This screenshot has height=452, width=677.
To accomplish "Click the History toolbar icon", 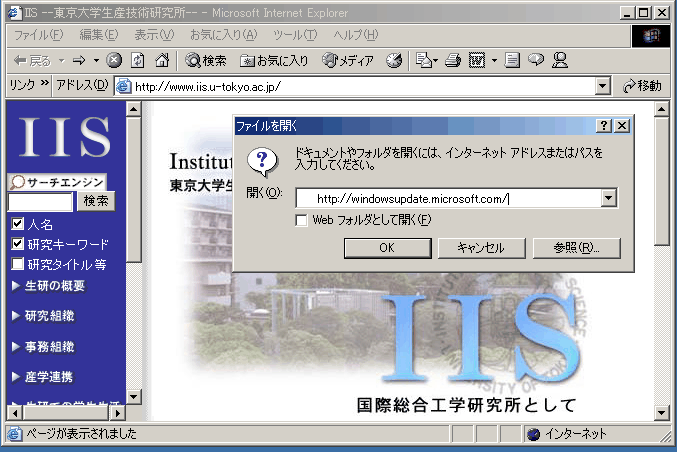I will pyautogui.click(x=394, y=60).
